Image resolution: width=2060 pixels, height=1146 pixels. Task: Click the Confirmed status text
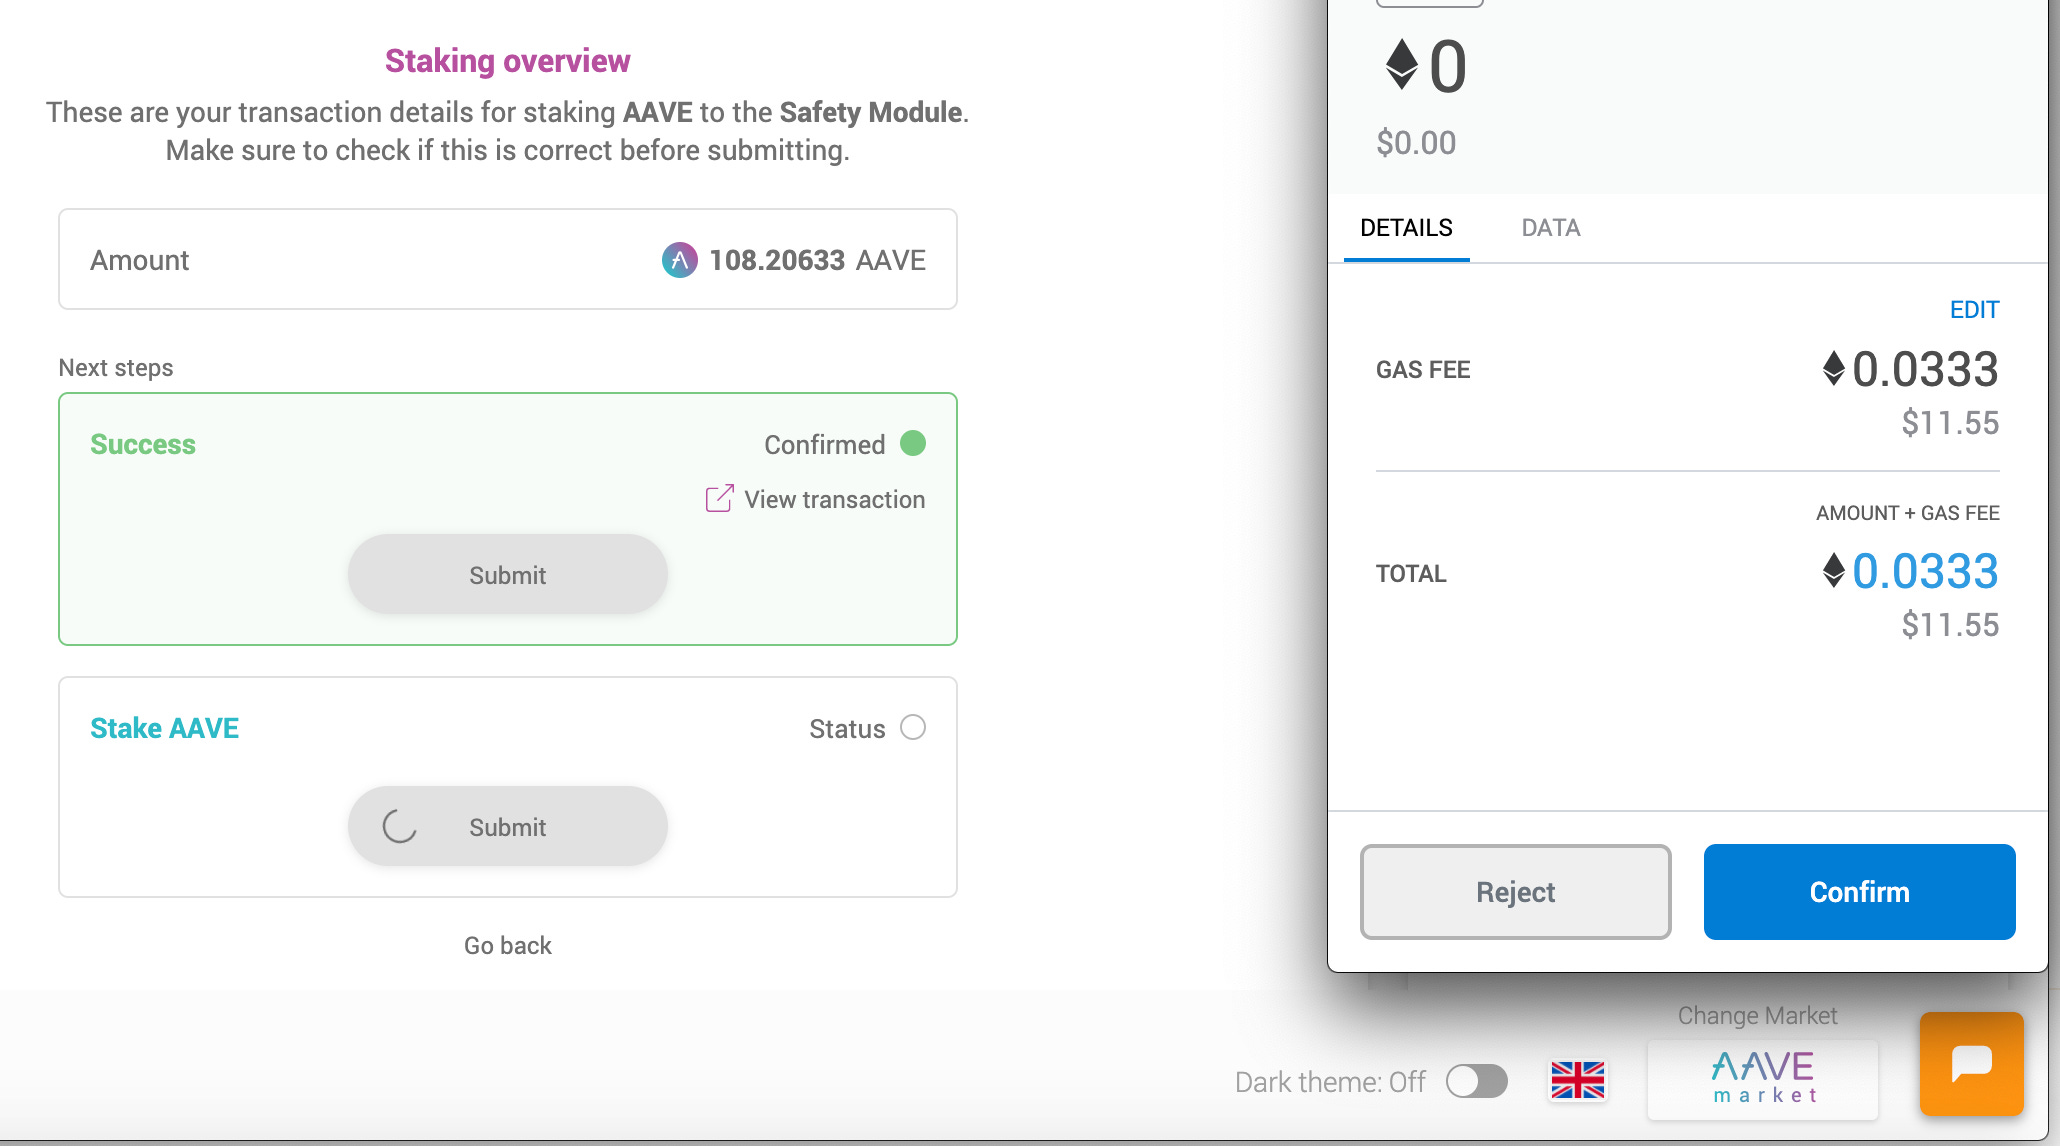(824, 445)
